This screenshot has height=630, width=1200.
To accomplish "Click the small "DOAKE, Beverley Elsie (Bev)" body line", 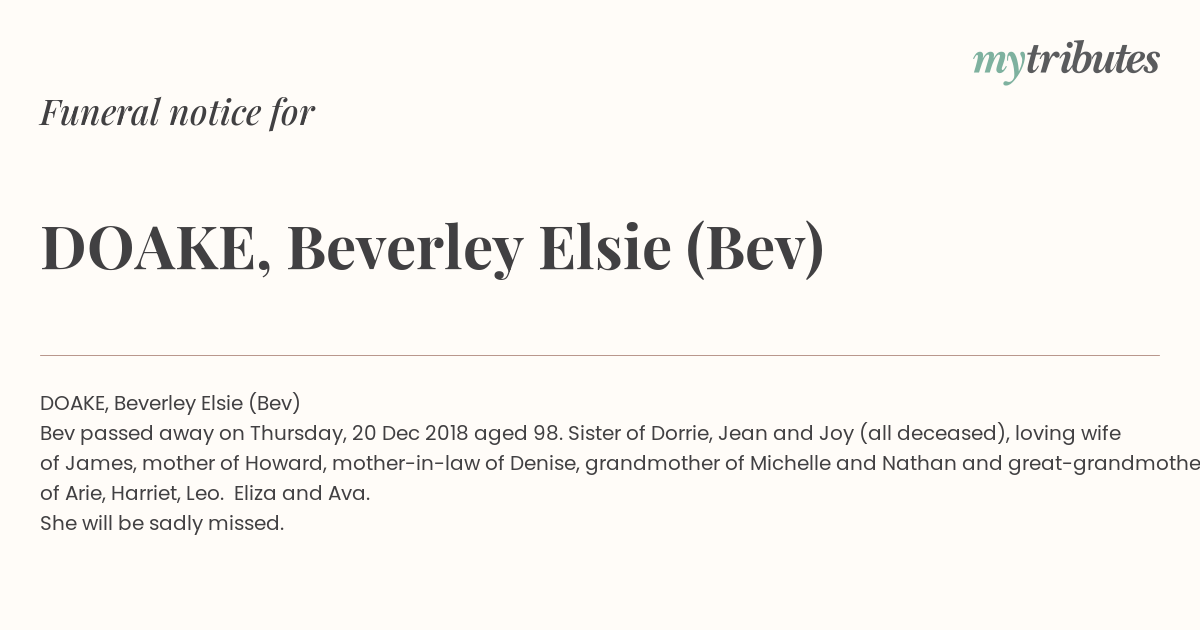I will point(170,404).
